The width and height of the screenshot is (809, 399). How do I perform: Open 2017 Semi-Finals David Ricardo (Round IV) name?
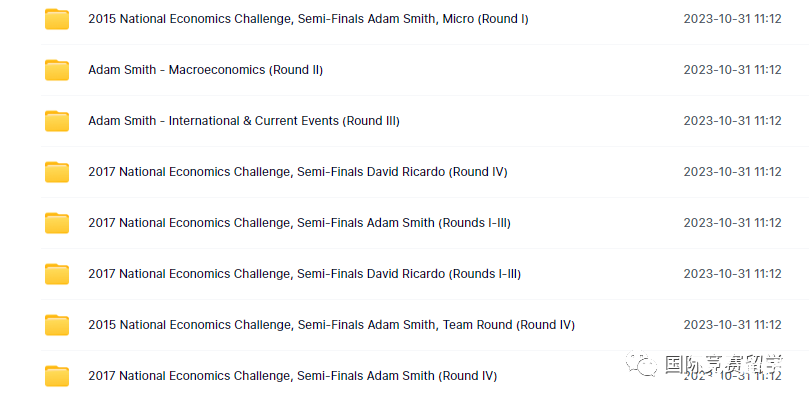[x=298, y=172]
